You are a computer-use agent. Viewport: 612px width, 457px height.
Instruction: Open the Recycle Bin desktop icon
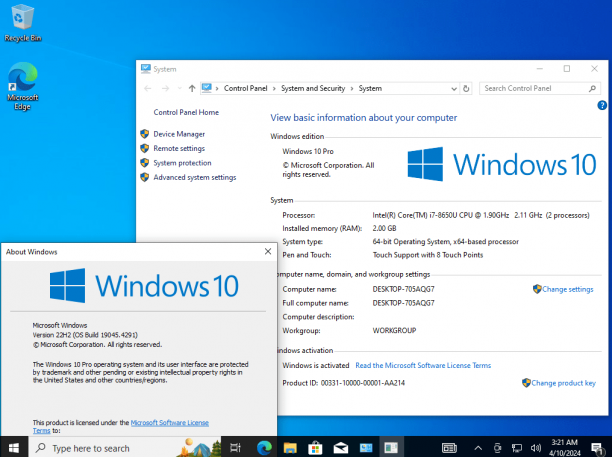point(22,22)
